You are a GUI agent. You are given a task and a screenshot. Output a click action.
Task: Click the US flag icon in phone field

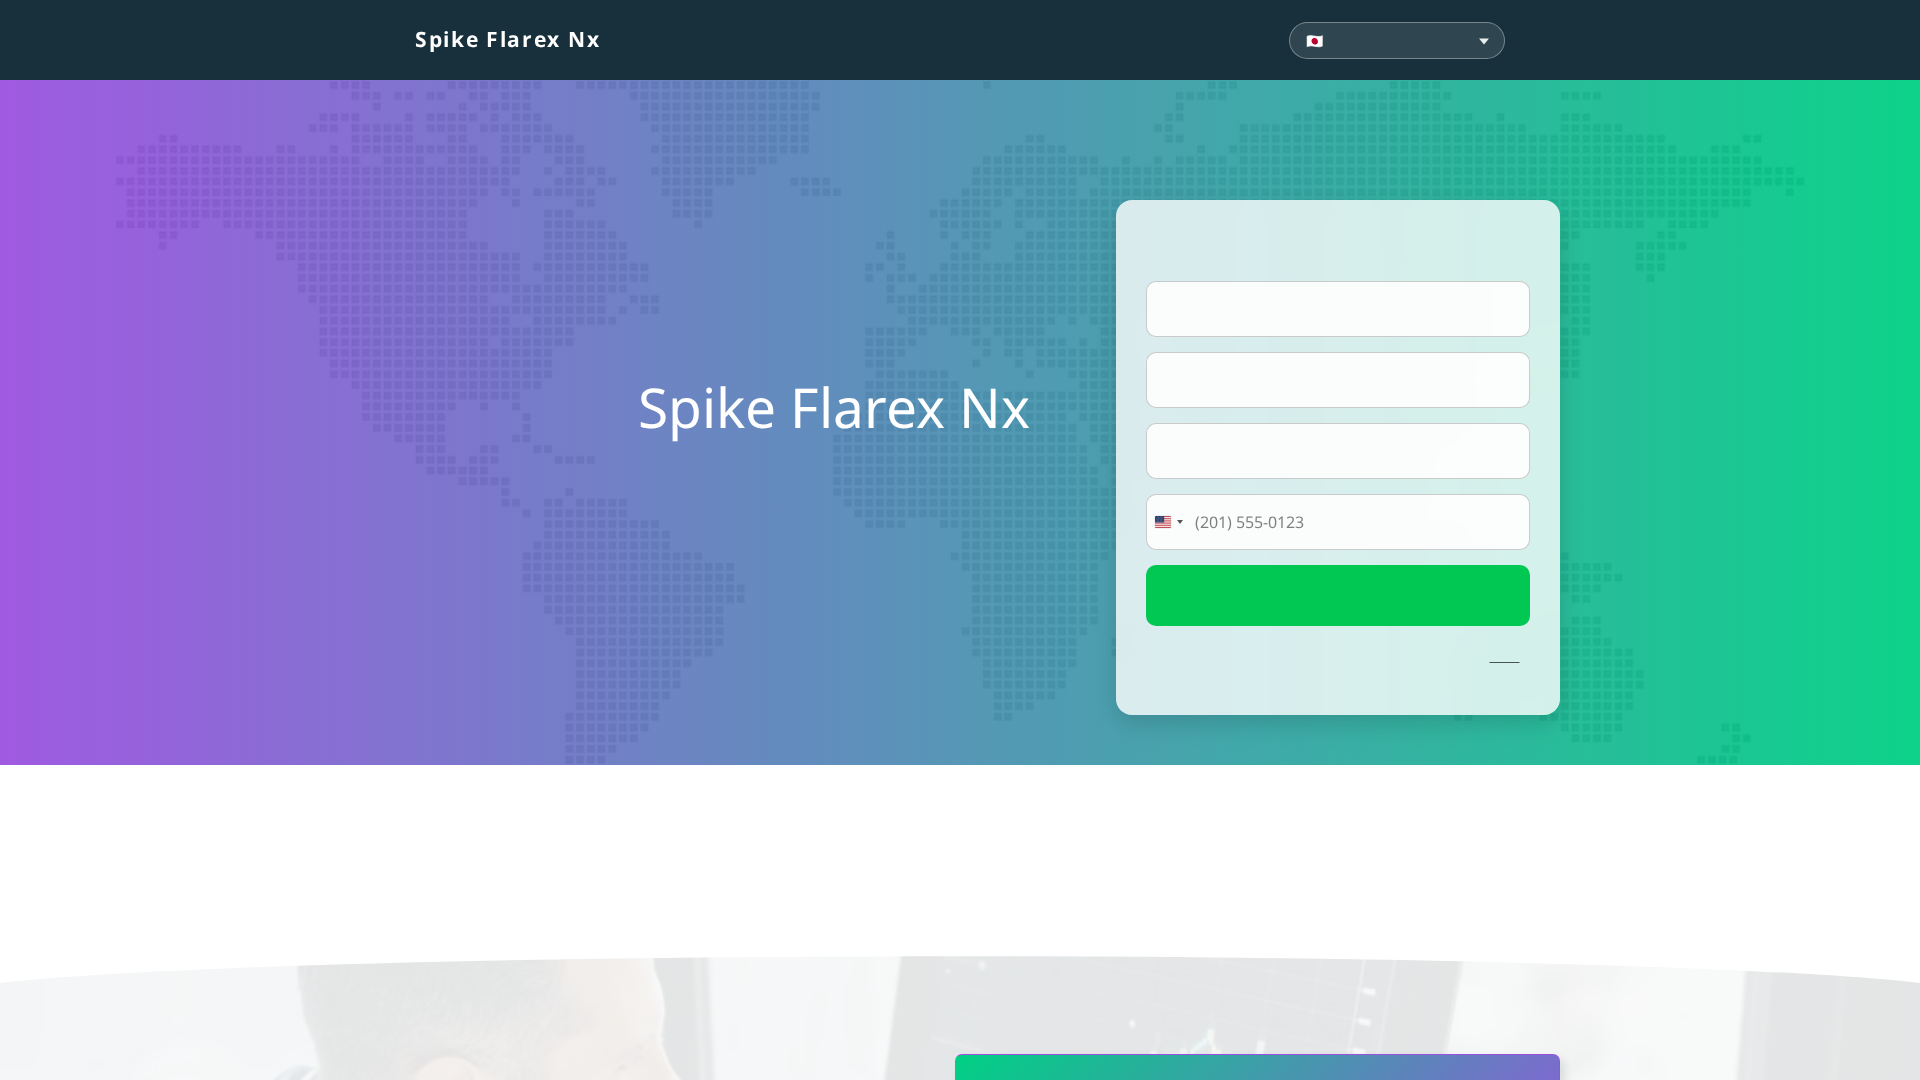click(1163, 521)
